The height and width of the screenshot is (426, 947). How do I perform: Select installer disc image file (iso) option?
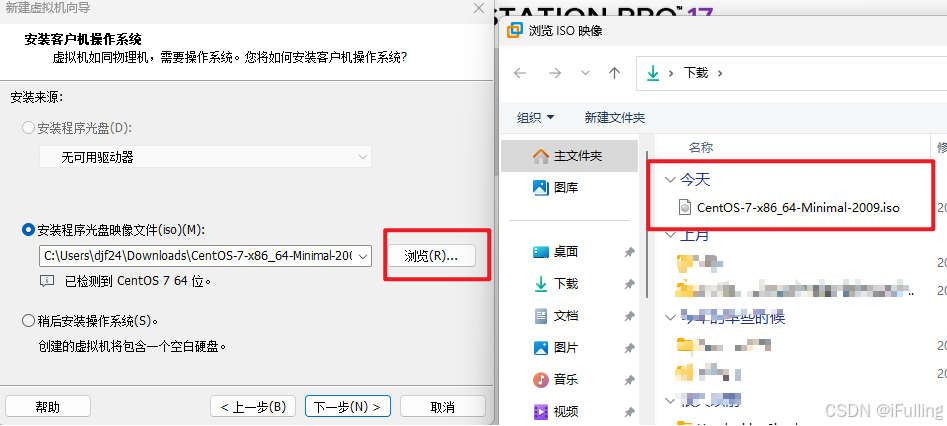click(x=28, y=230)
